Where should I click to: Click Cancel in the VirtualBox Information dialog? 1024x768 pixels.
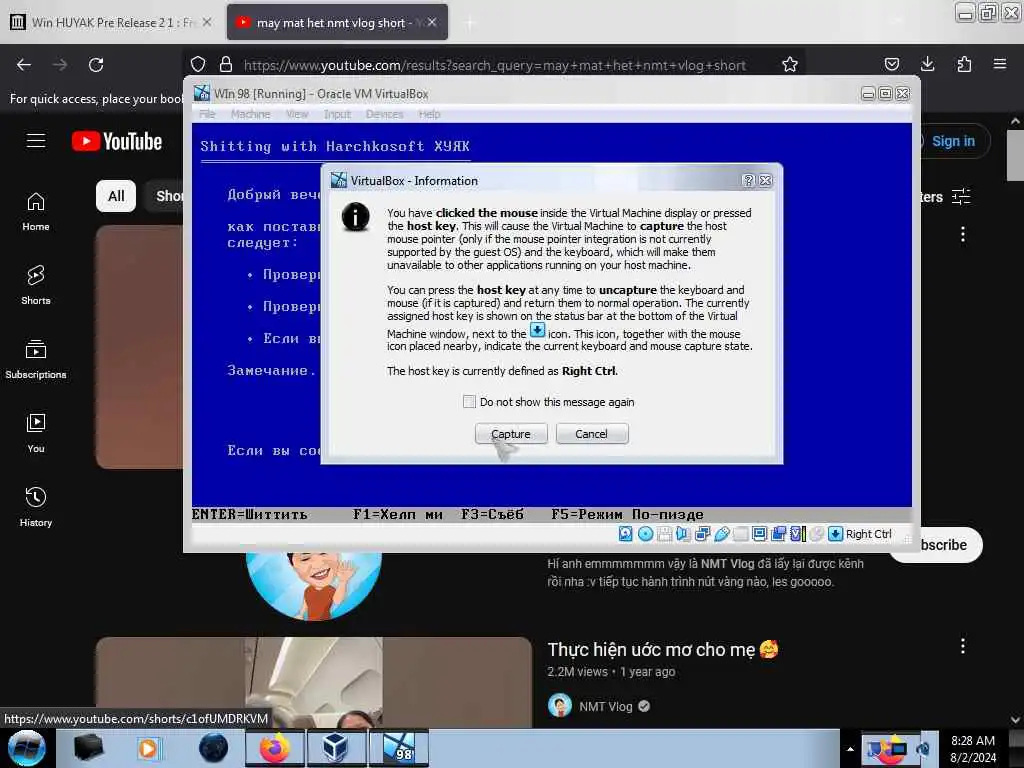pos(592,434)
